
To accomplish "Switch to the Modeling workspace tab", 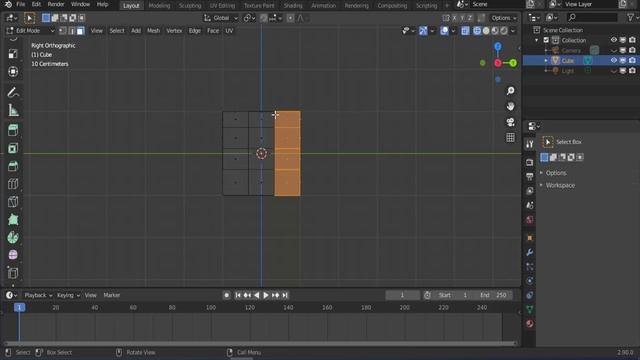I will pyautogui.click(x=159, y=5).
